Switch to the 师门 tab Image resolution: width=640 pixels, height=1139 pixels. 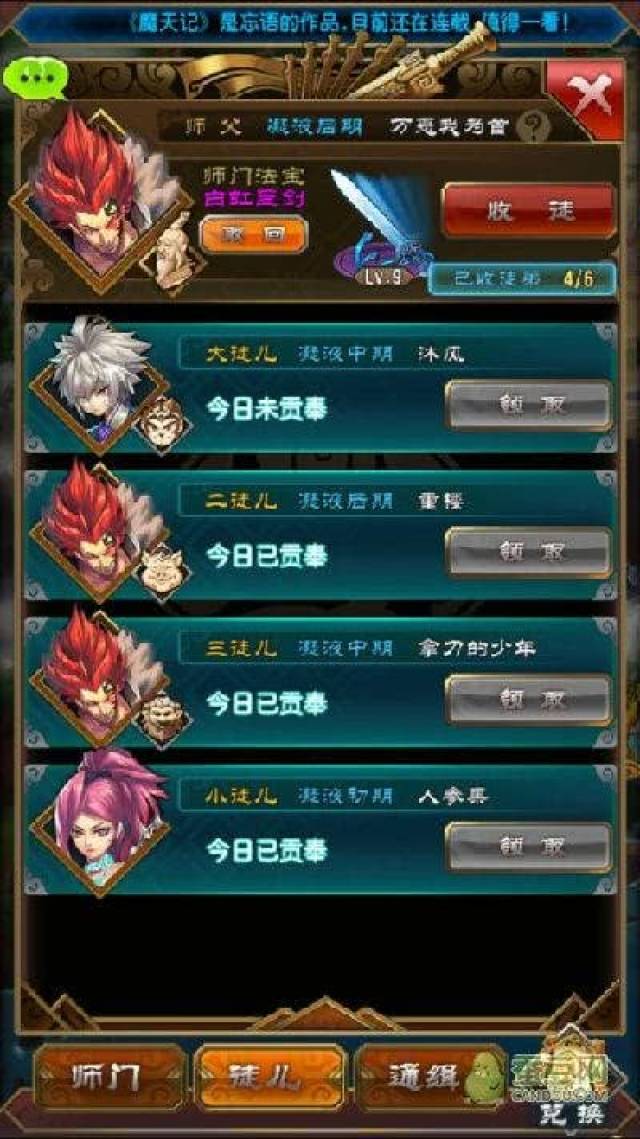click(x=110, y=1077)
